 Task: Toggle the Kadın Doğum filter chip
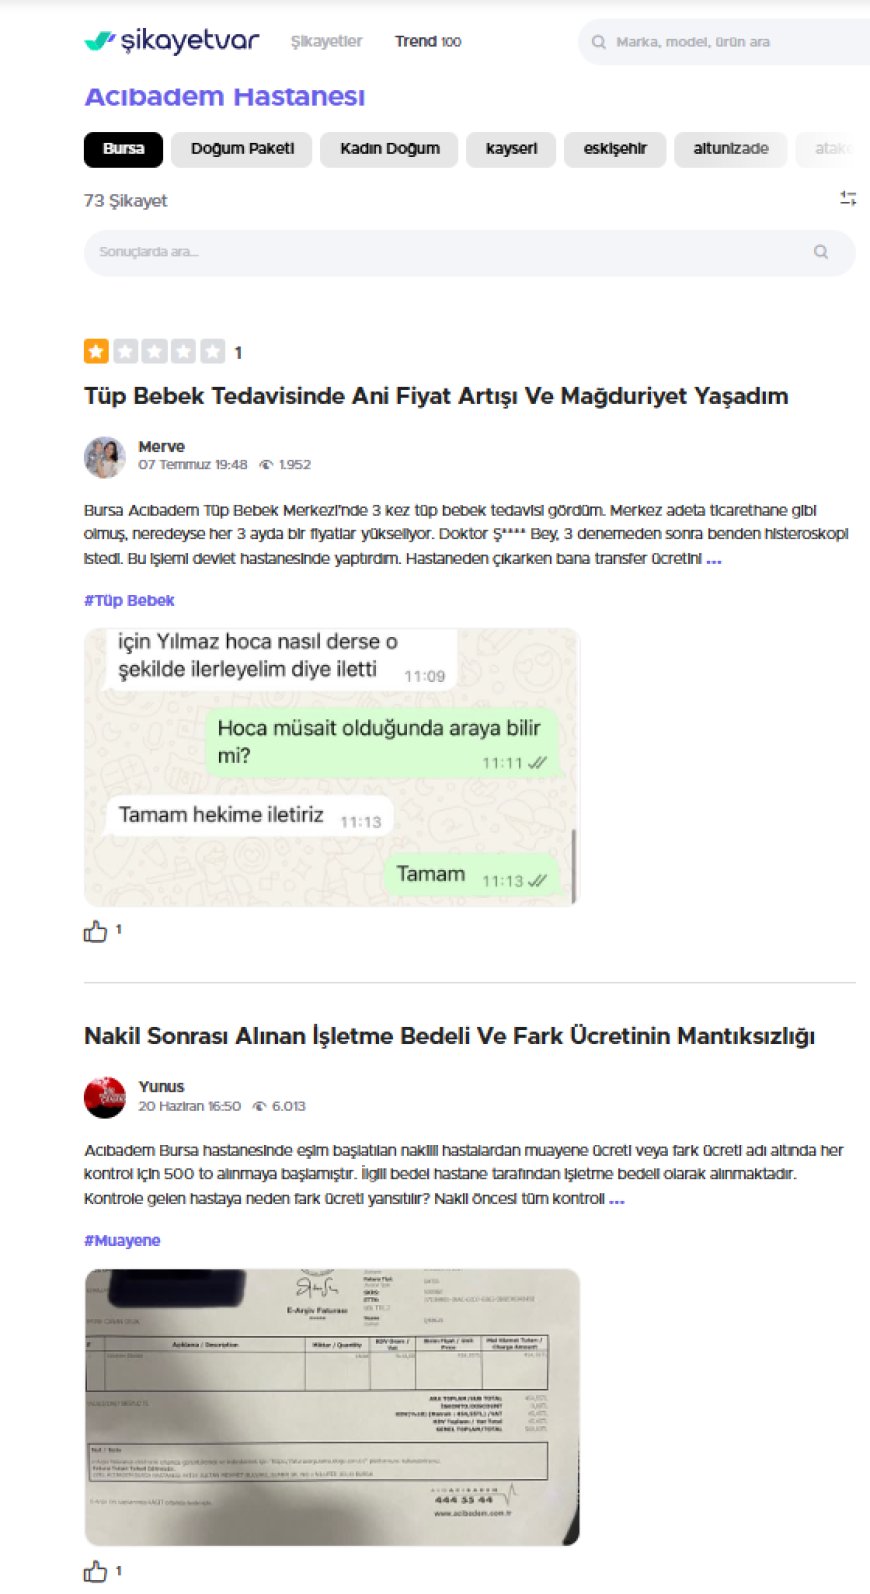(x=389, y=149)
